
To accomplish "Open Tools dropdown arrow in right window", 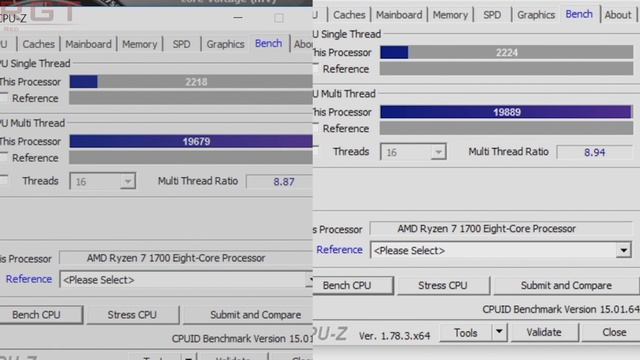I will [x=499, y=332].
